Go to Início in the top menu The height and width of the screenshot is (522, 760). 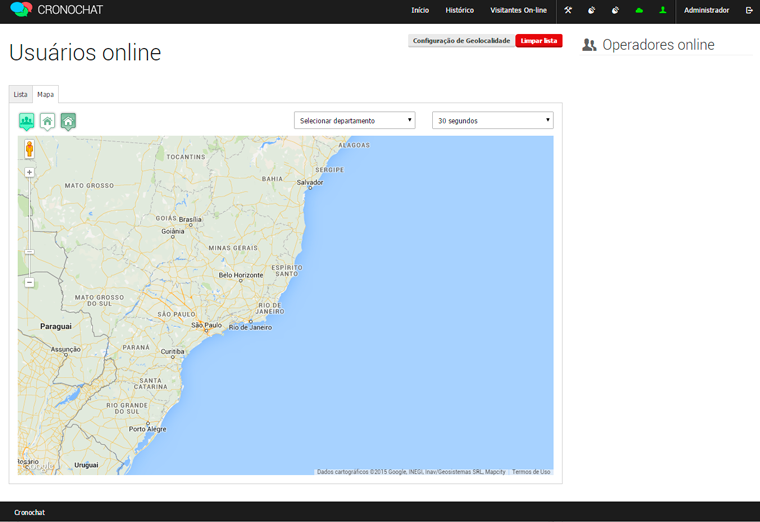[x=420, y=10]
